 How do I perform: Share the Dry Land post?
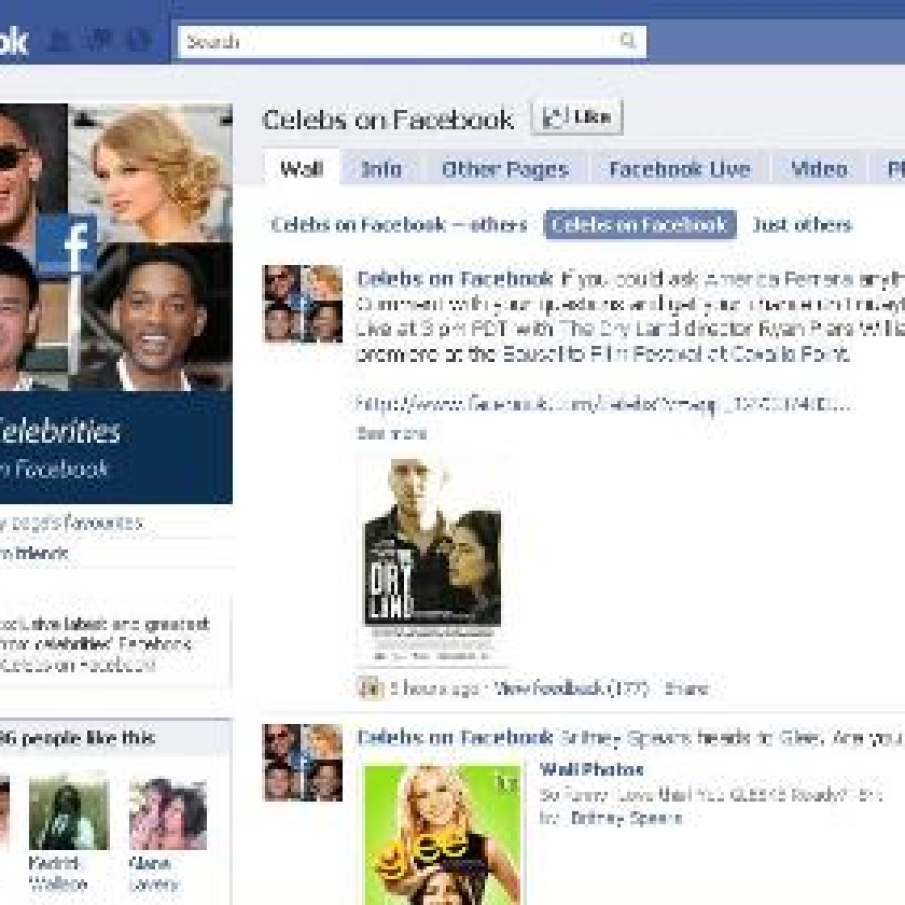coord(686,688)
